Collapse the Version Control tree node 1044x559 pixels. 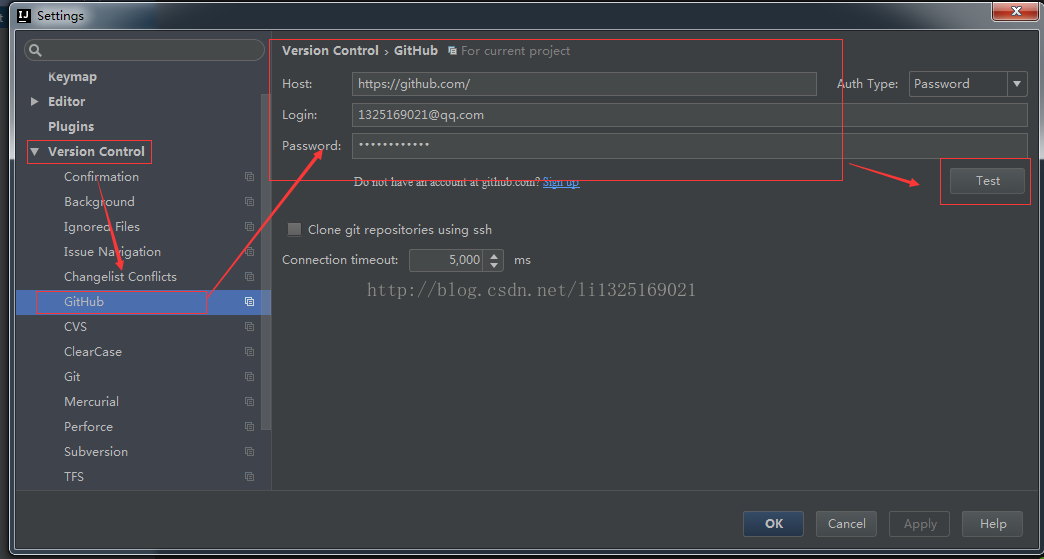click(35, 152)
